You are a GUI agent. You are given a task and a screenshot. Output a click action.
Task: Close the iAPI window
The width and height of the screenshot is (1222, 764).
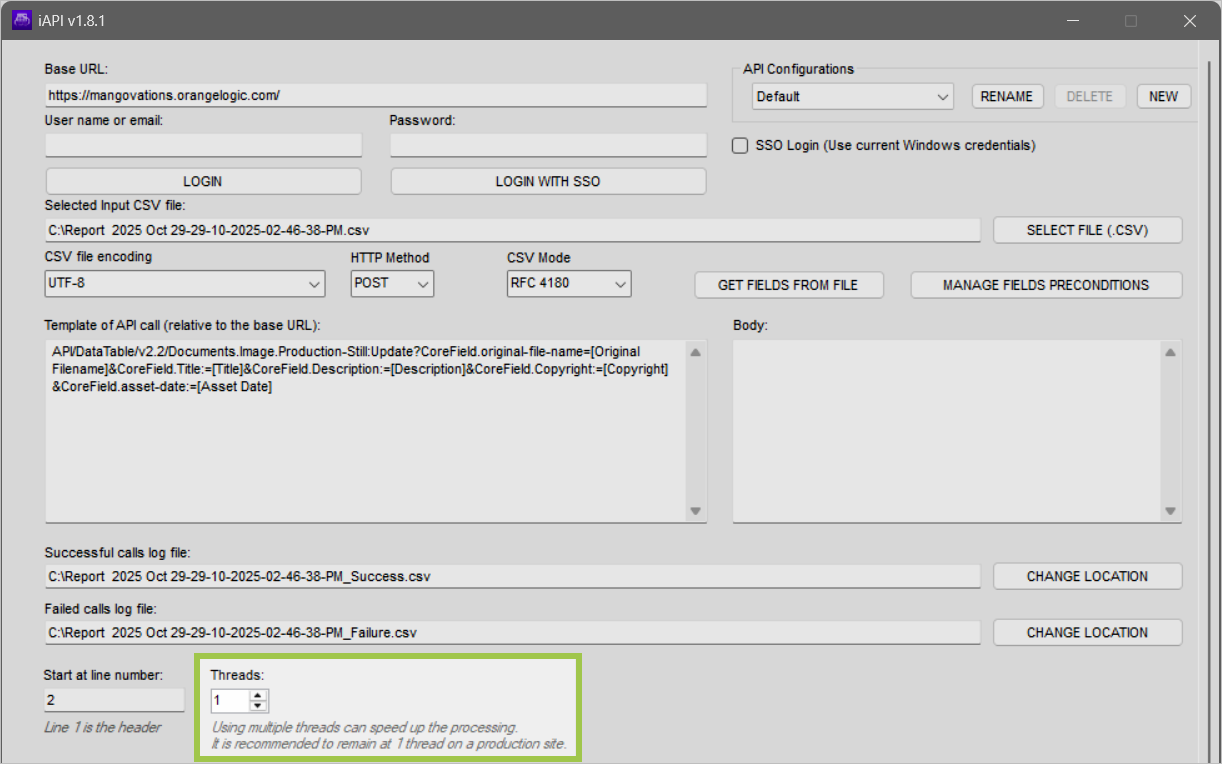(x=1189, y=20)
